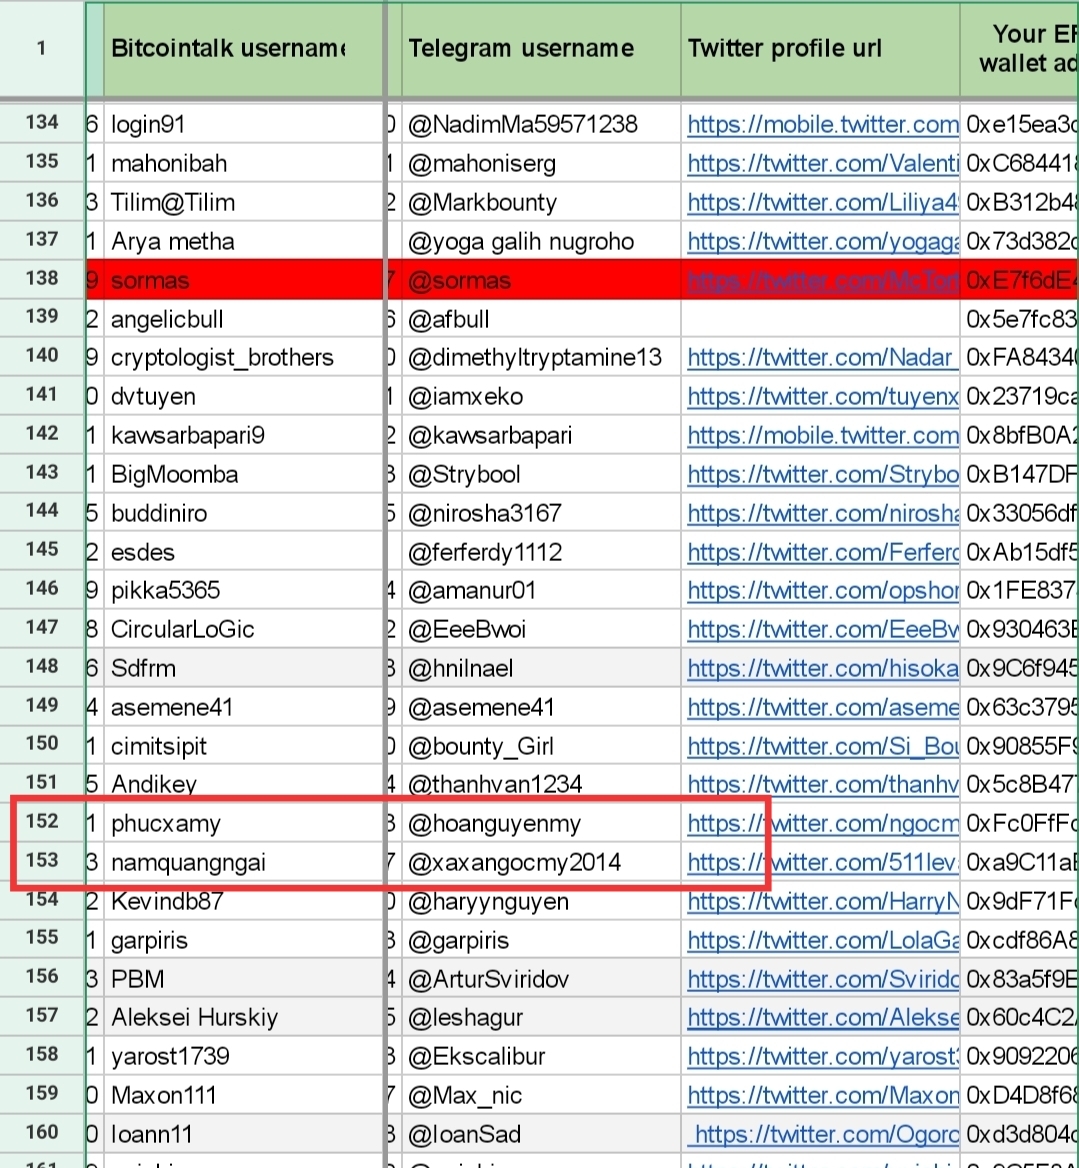Click the Arya metha cell
This screenshot has width=1079, height=1168.
point(243,241)
